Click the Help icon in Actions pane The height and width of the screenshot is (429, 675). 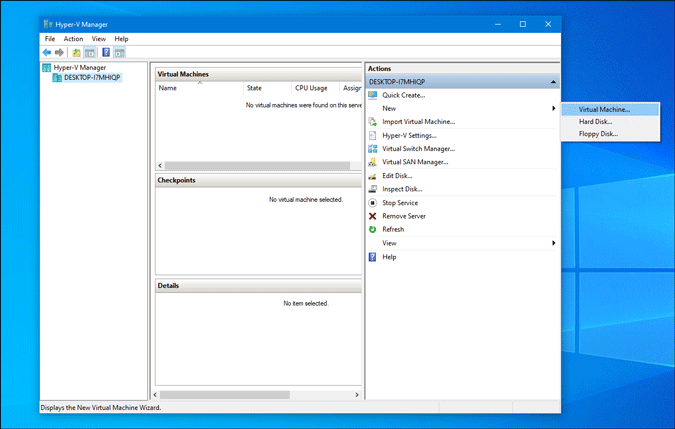[373, 257]
